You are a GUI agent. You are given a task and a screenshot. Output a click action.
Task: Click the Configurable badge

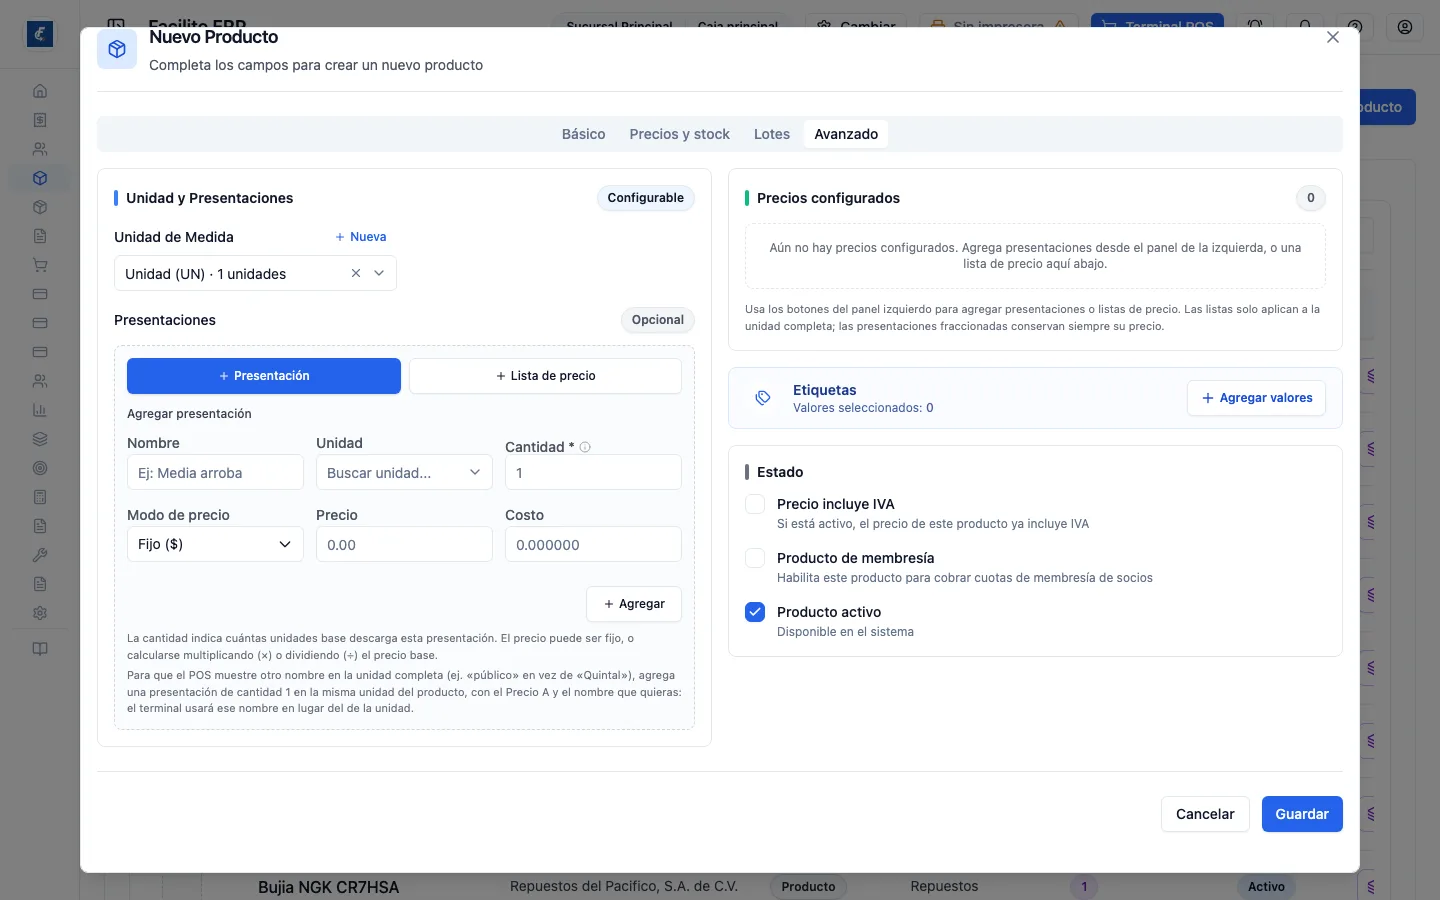click(x=646, y=198)
